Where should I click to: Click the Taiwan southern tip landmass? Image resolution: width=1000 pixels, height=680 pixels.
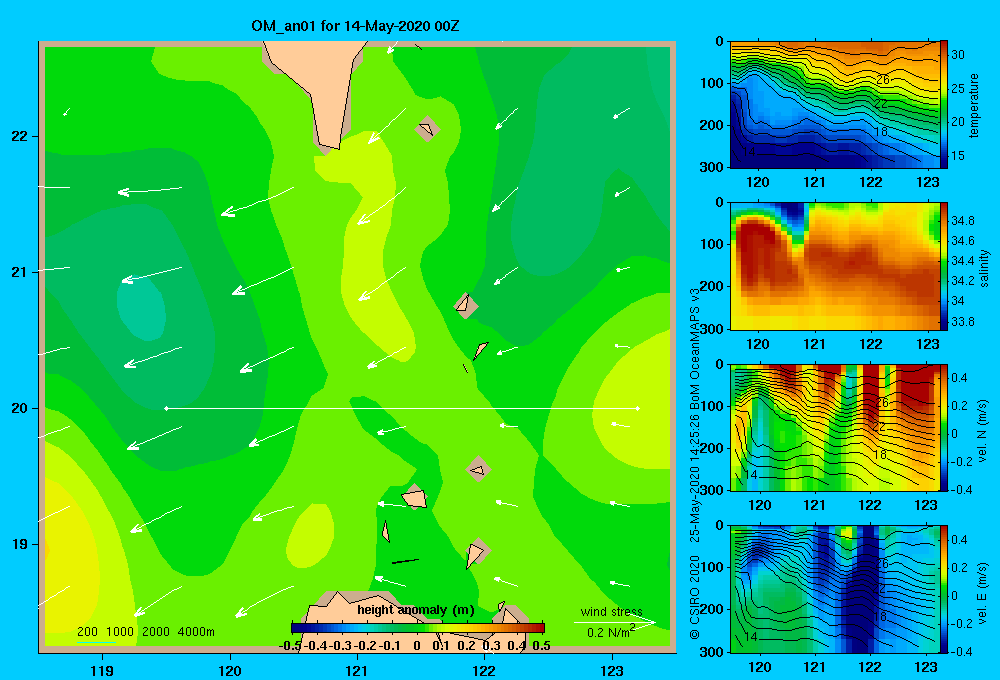click(x=321, y=92)
